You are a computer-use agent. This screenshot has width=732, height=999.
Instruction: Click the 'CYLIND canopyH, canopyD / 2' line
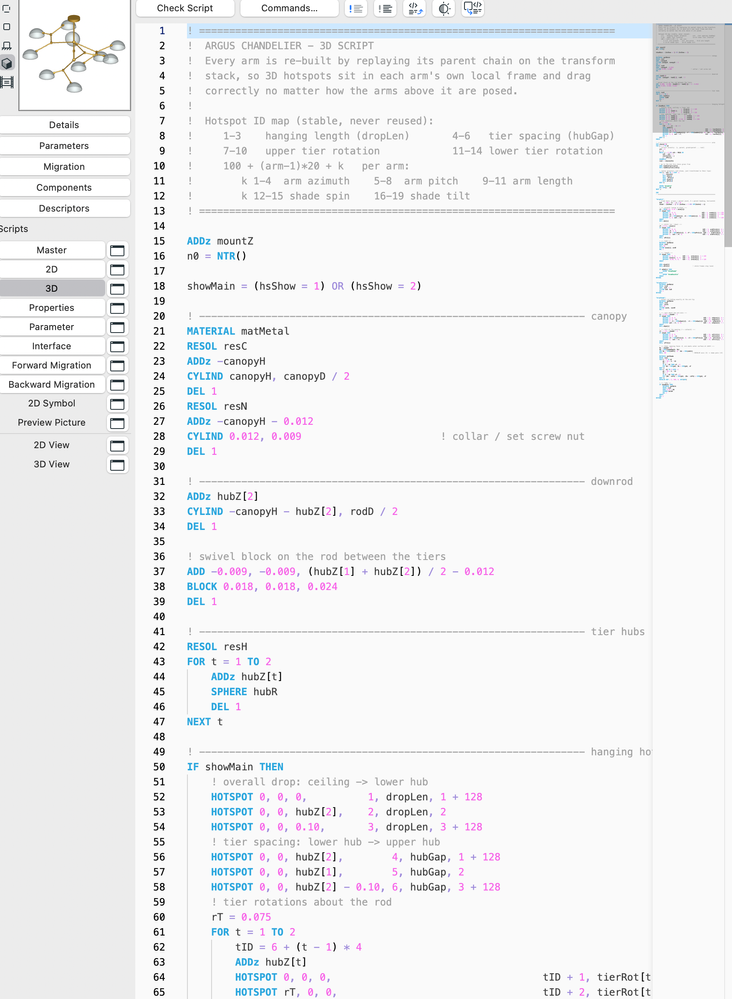[268, 377]
